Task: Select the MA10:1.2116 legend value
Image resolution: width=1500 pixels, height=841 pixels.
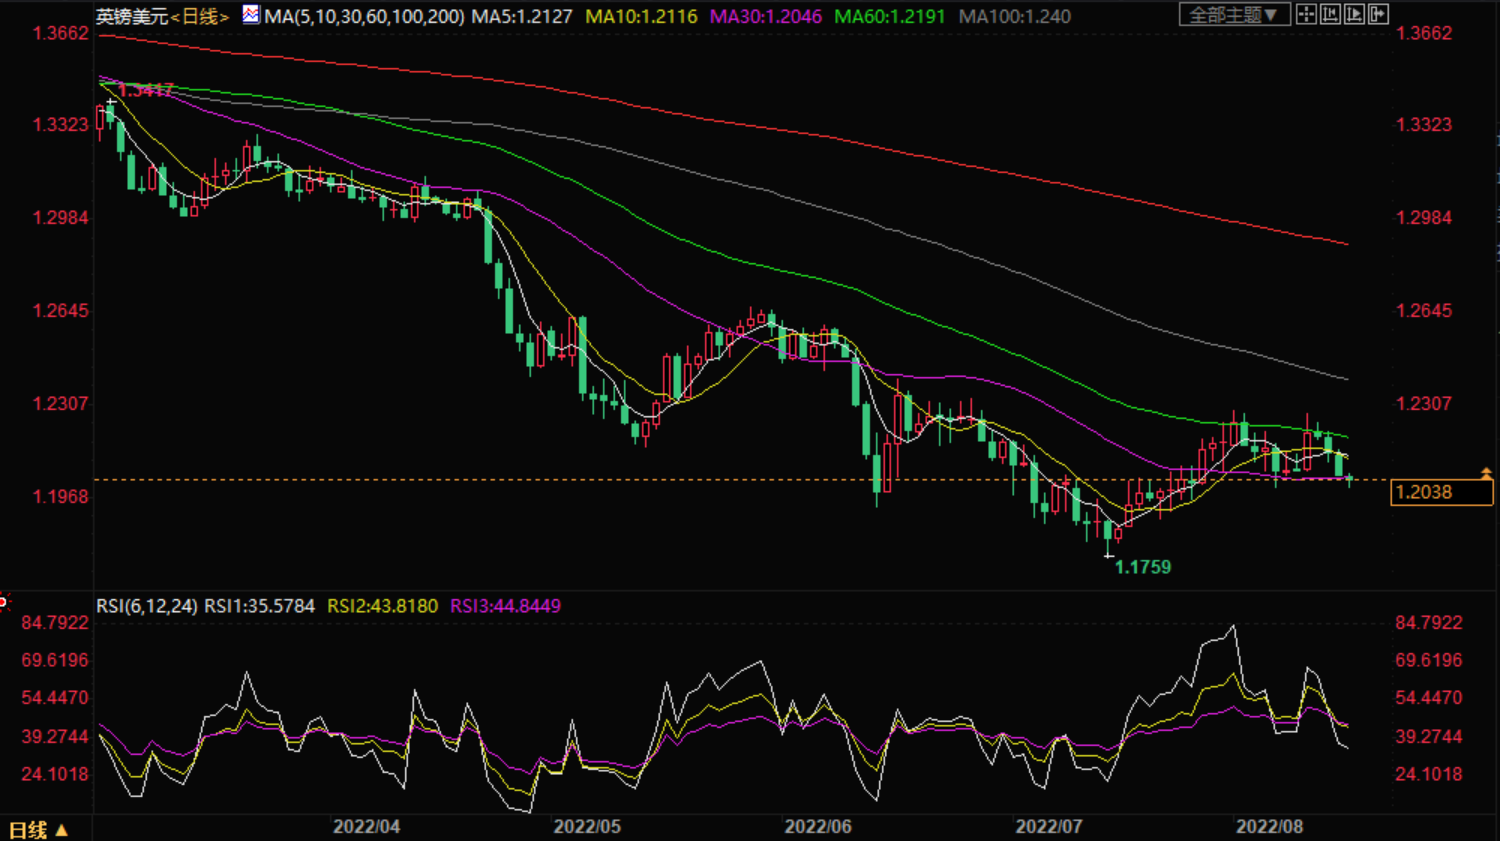Action: [641, 16]
